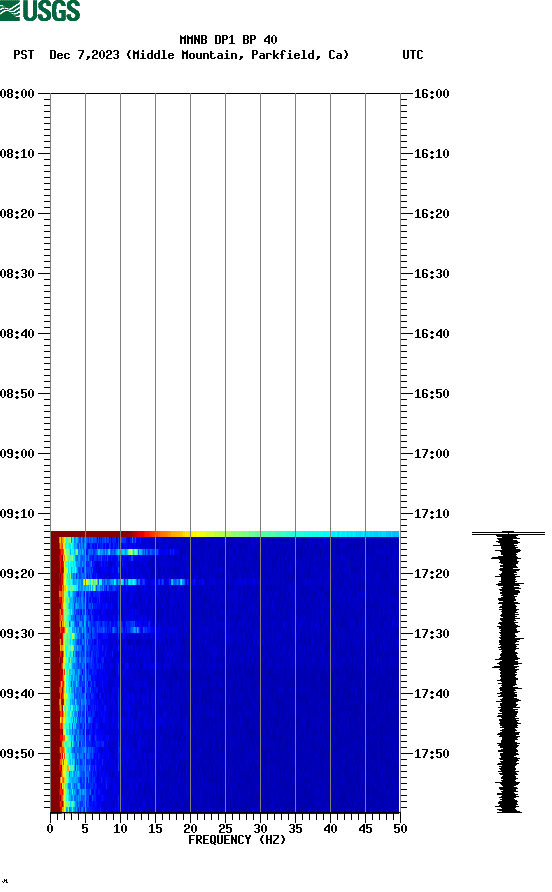This screenshot has height=892, width=552.
Task: Click the '17:30' UTC time label
Action: (x=431, y=634)
